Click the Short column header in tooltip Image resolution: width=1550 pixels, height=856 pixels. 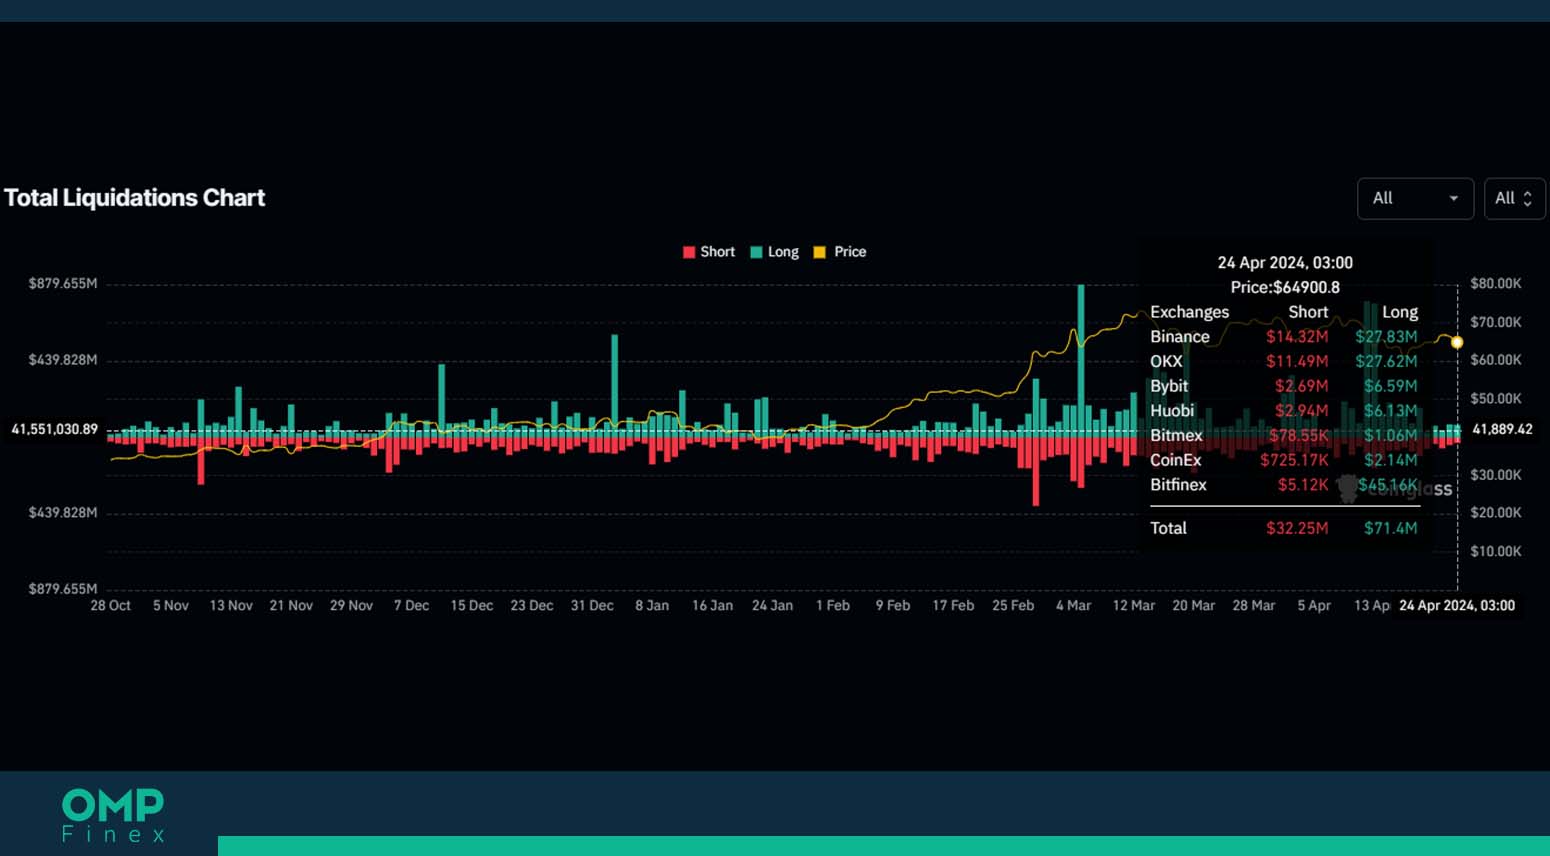[x=1308, y=312]
